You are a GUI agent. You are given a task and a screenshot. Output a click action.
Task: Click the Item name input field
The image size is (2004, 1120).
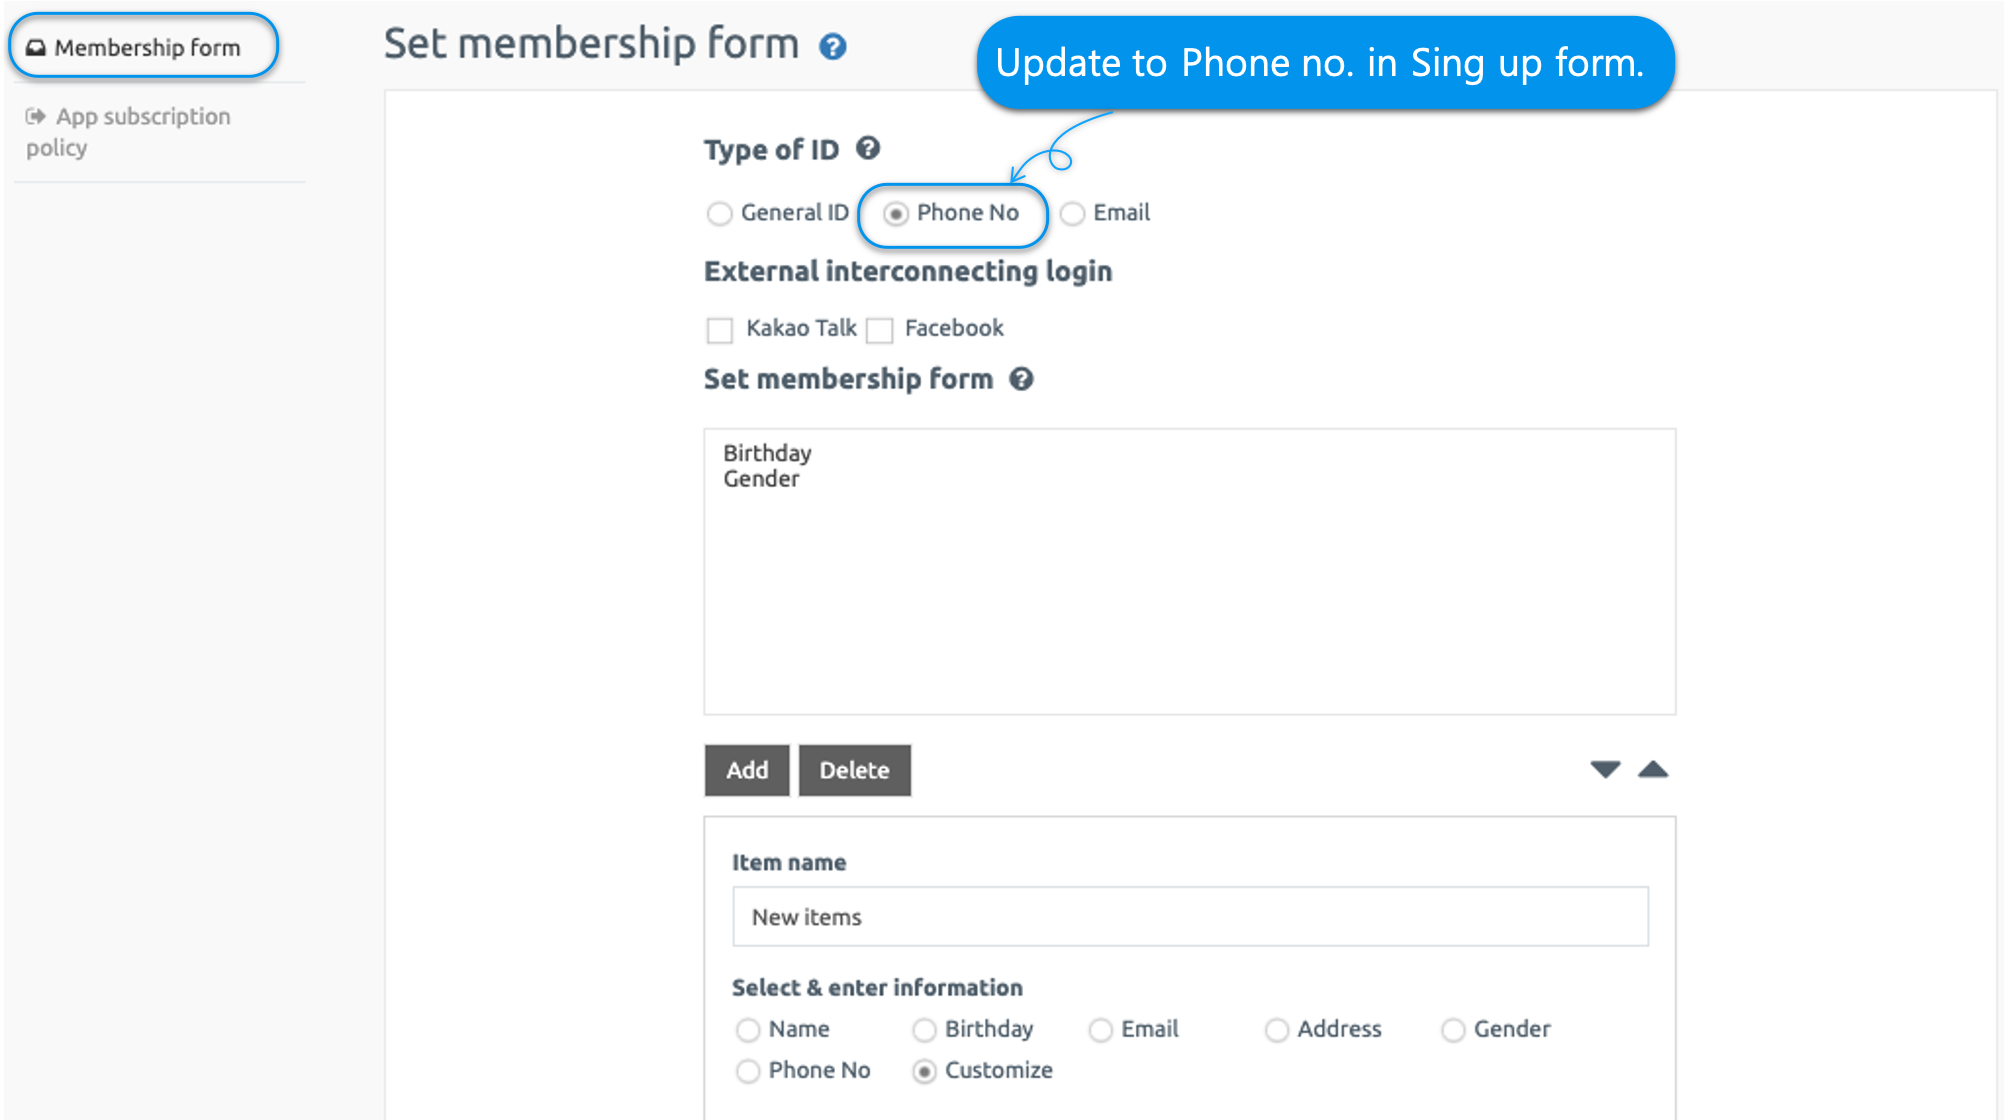[1190, 916]
